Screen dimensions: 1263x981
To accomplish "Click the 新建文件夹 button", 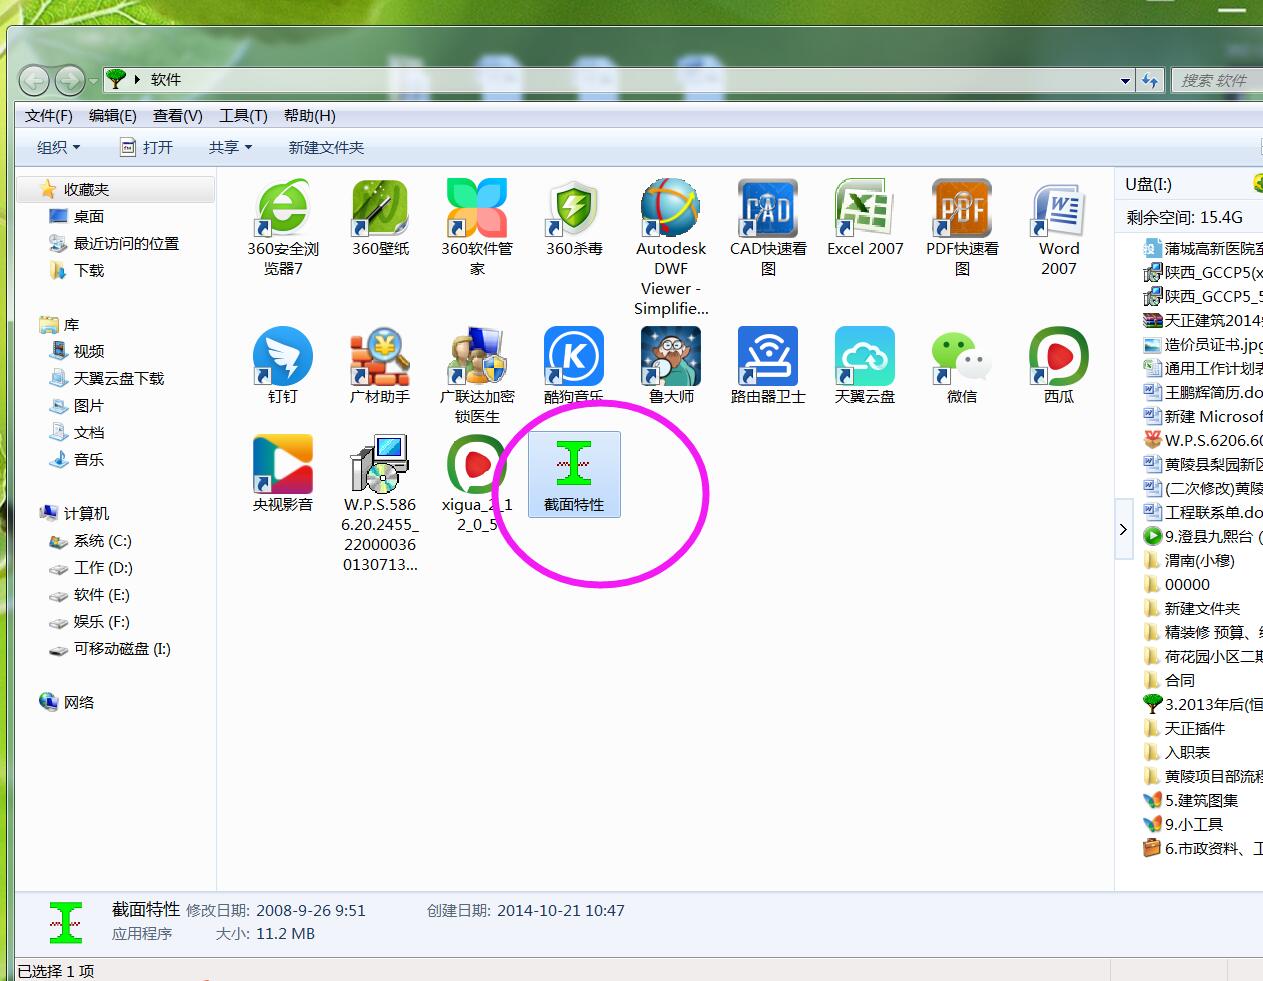I will coord(326,147).
